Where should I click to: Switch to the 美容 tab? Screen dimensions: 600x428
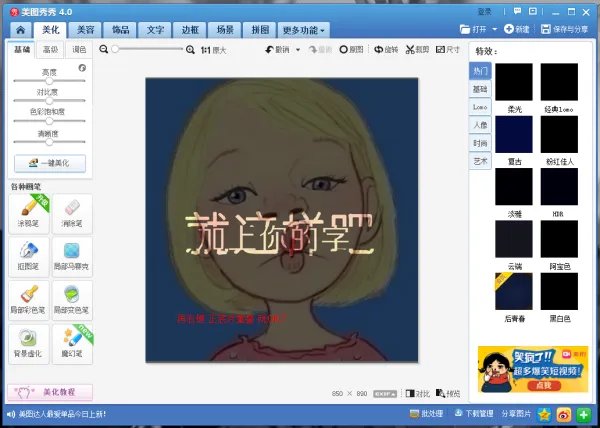tap(85, 30)
